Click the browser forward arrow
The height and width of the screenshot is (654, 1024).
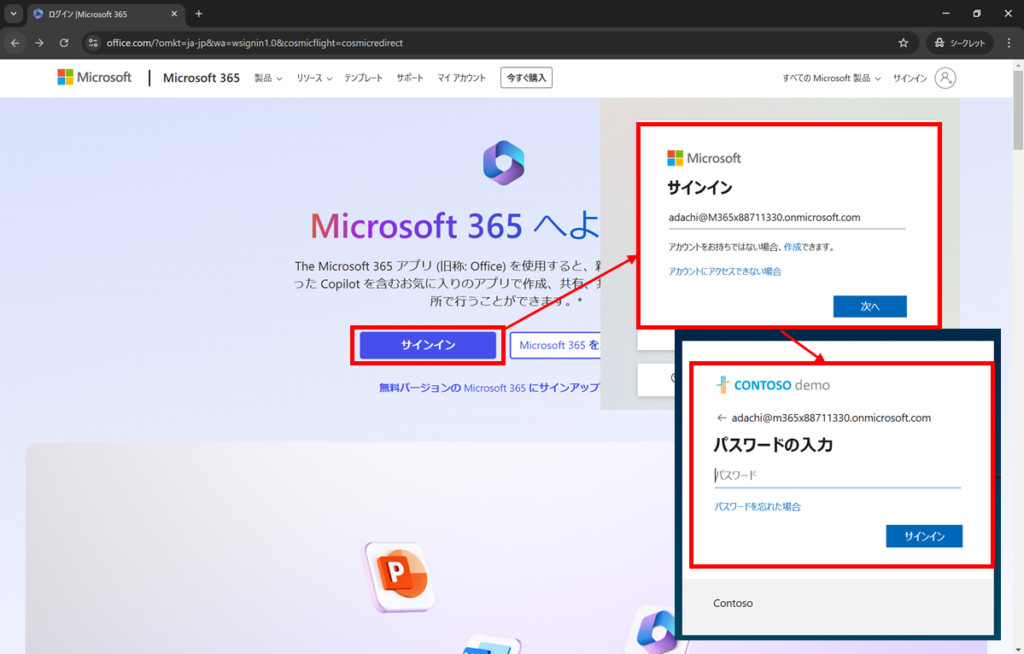(x=39, y=43)
